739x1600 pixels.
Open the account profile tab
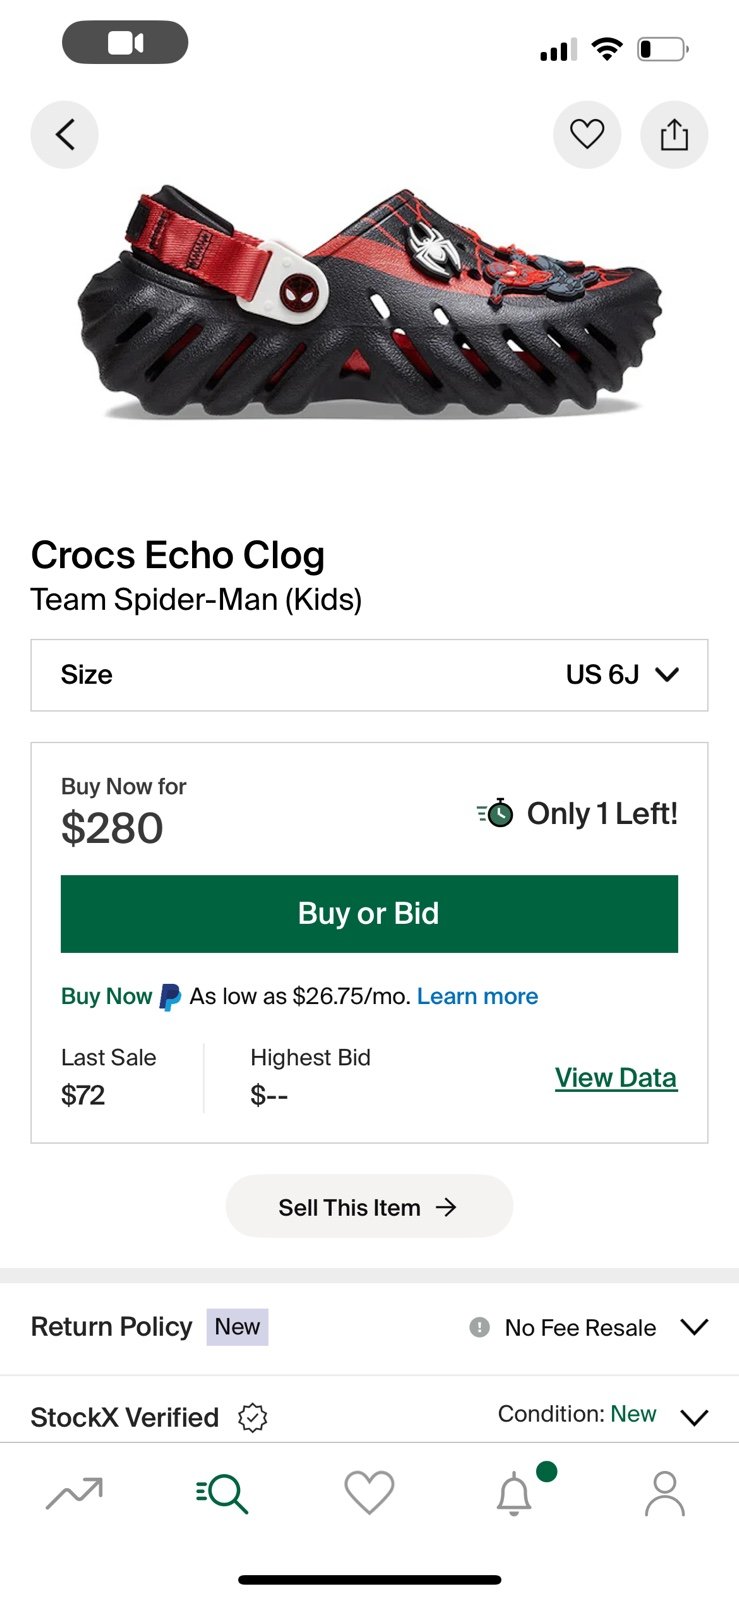[x=665, y=1493]
